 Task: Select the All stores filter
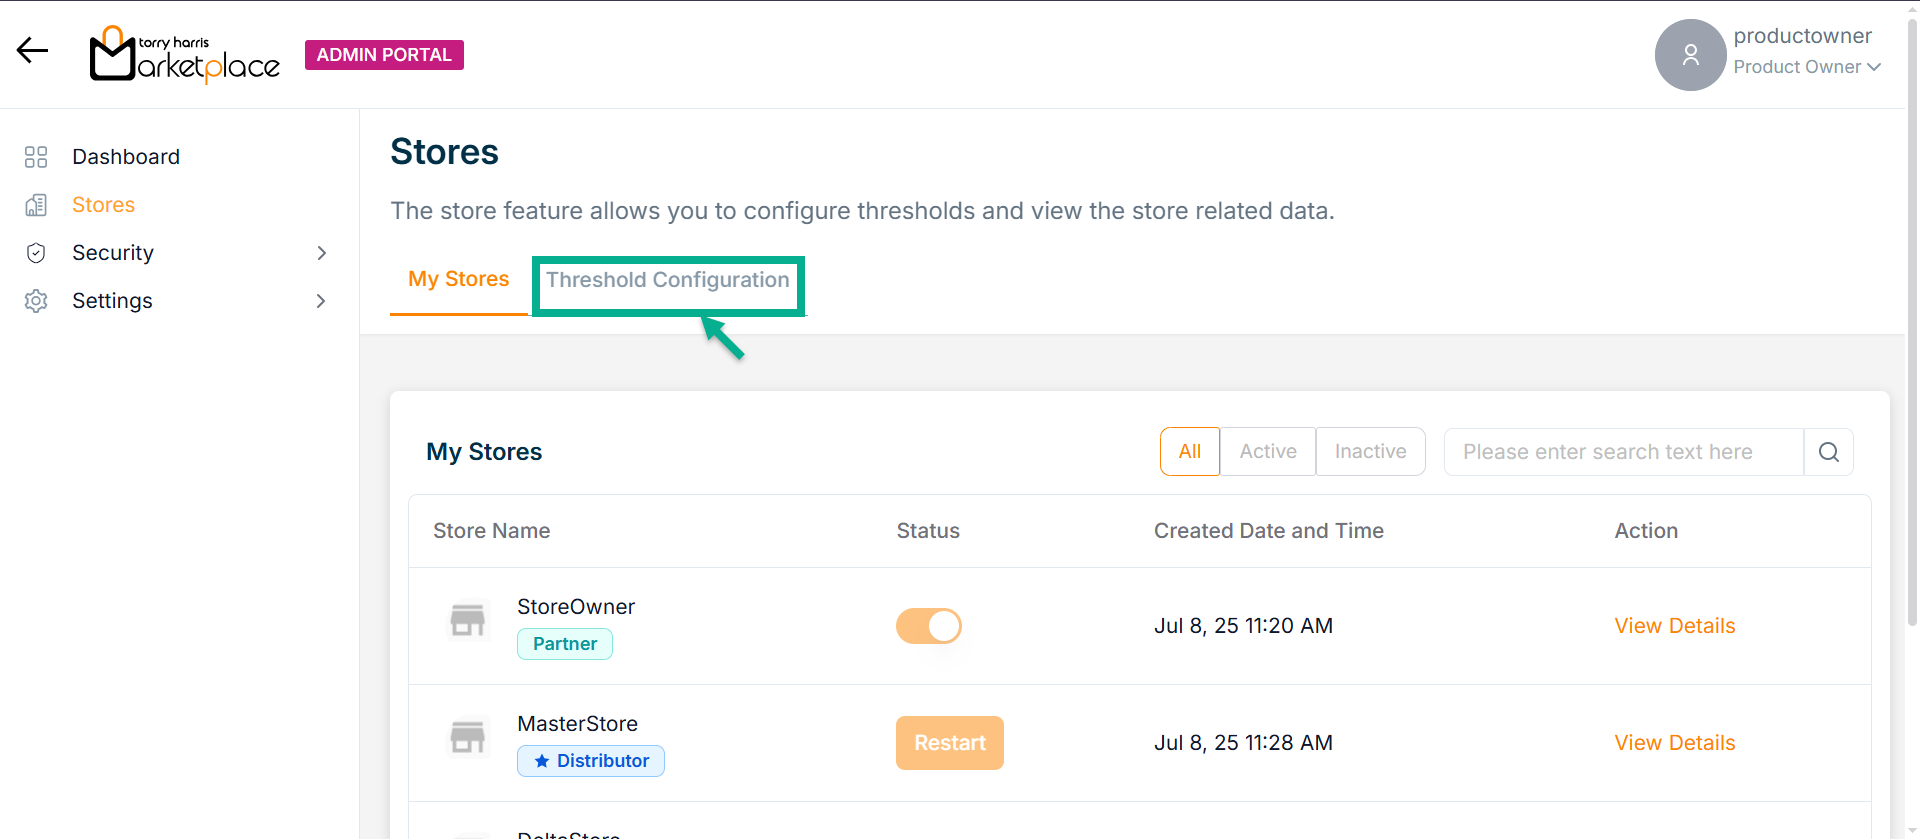[1189, 452]
